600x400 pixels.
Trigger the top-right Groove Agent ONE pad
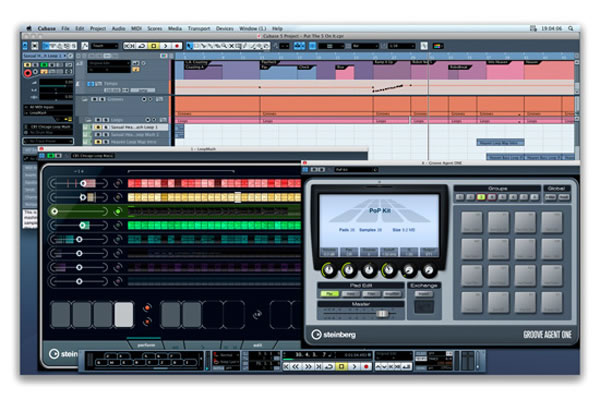[552, 222]
